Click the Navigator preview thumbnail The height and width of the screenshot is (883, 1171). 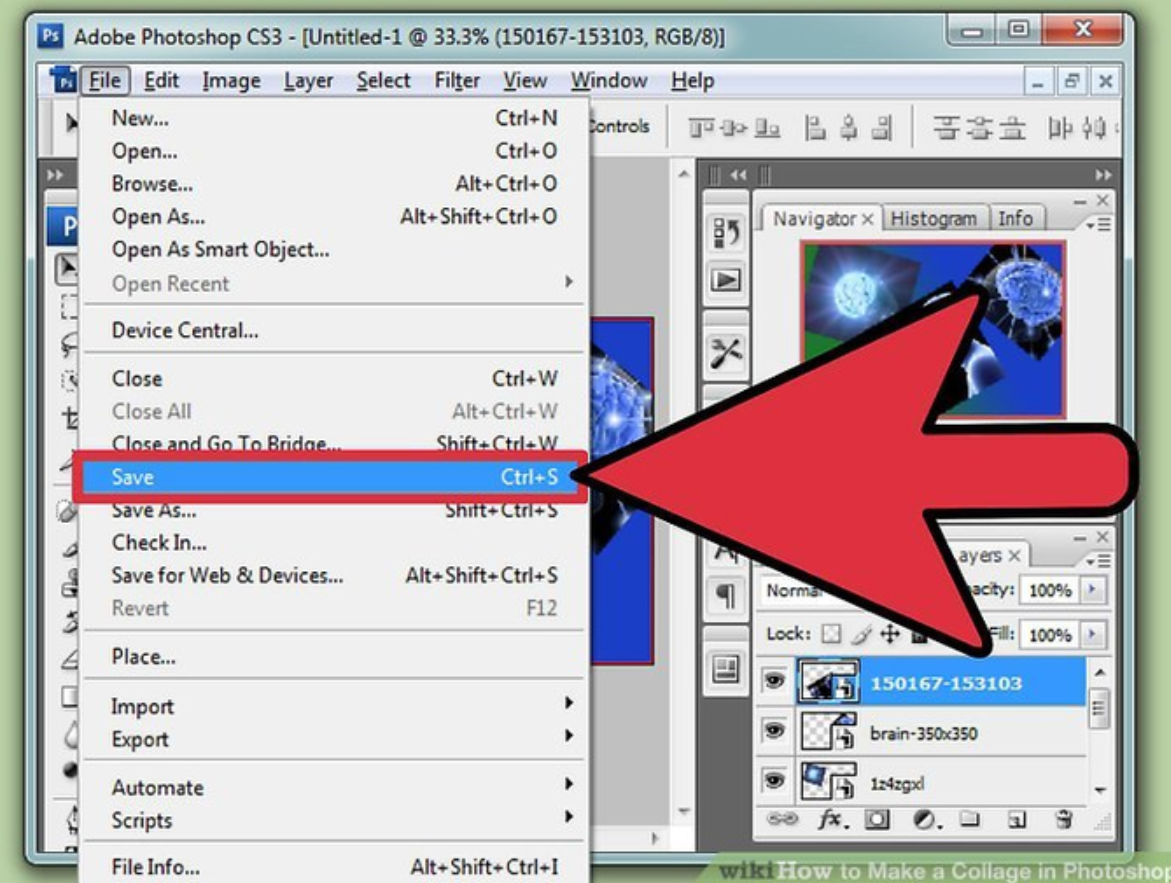[933, 329]
